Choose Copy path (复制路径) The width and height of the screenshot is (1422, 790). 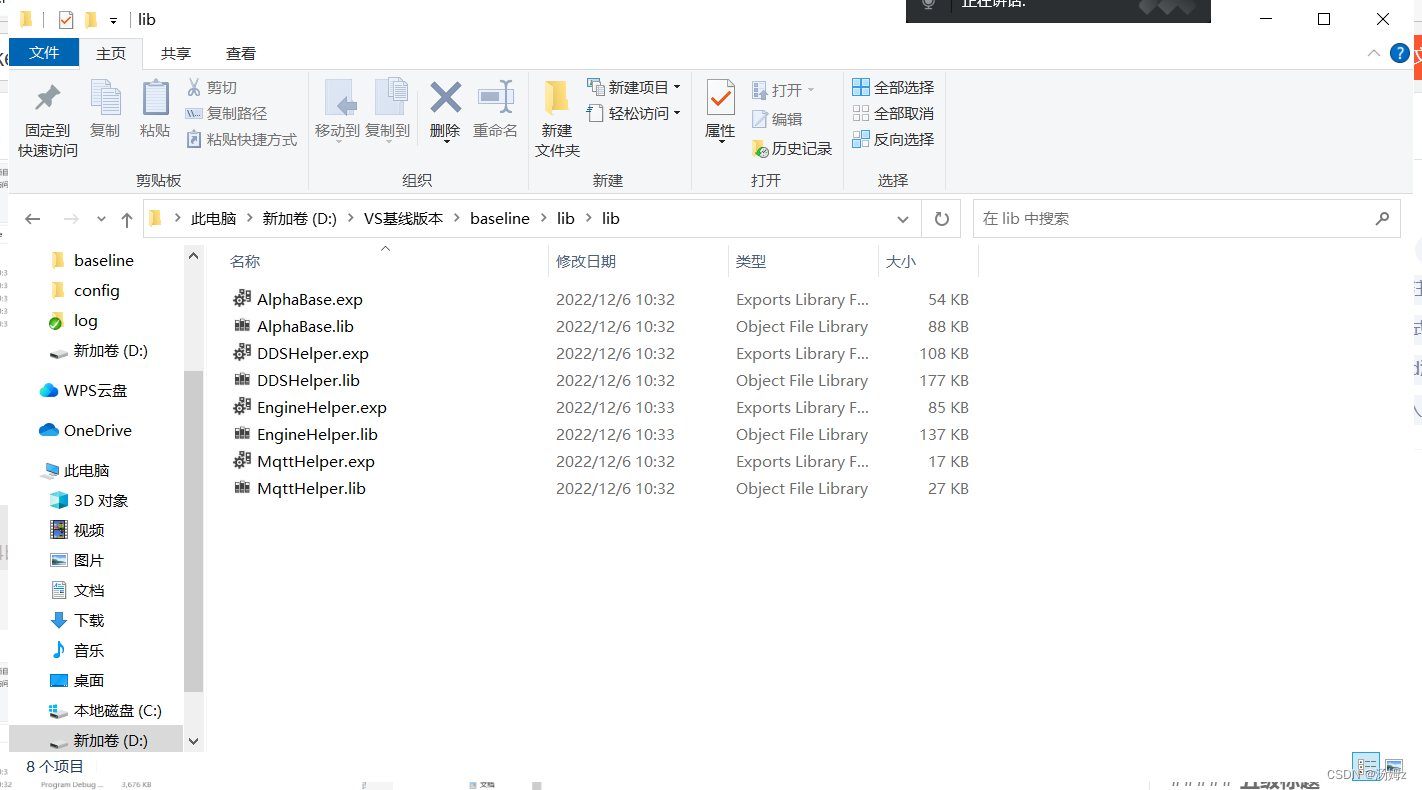pyautogui.click(x=226, y=114)
